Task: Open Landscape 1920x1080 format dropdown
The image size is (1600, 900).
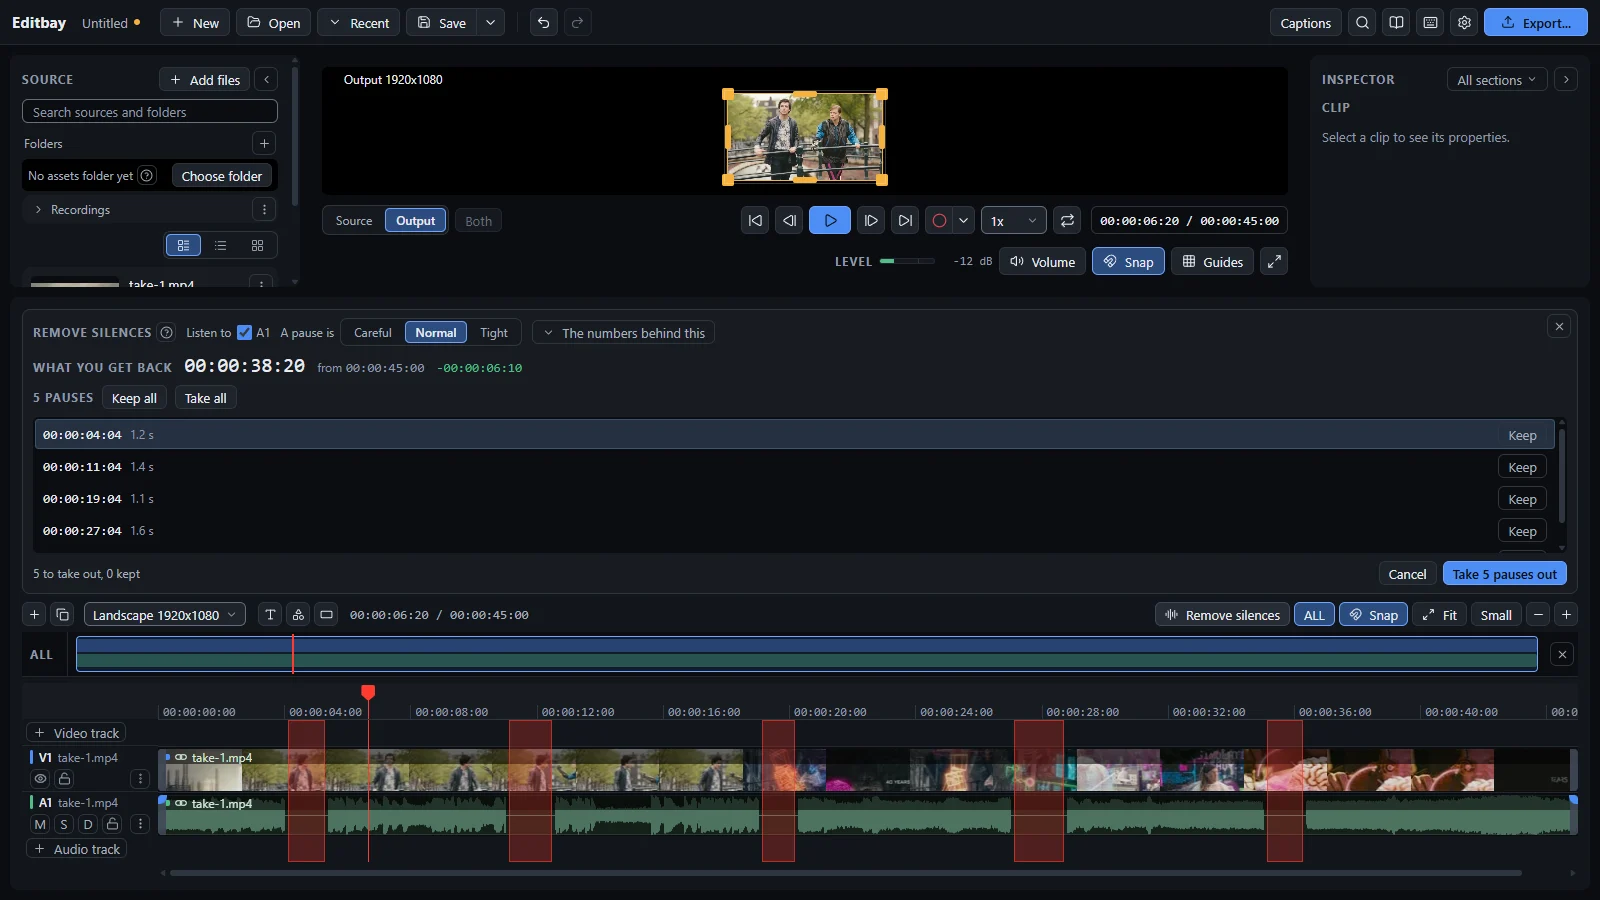Action: tap(165, 615)
